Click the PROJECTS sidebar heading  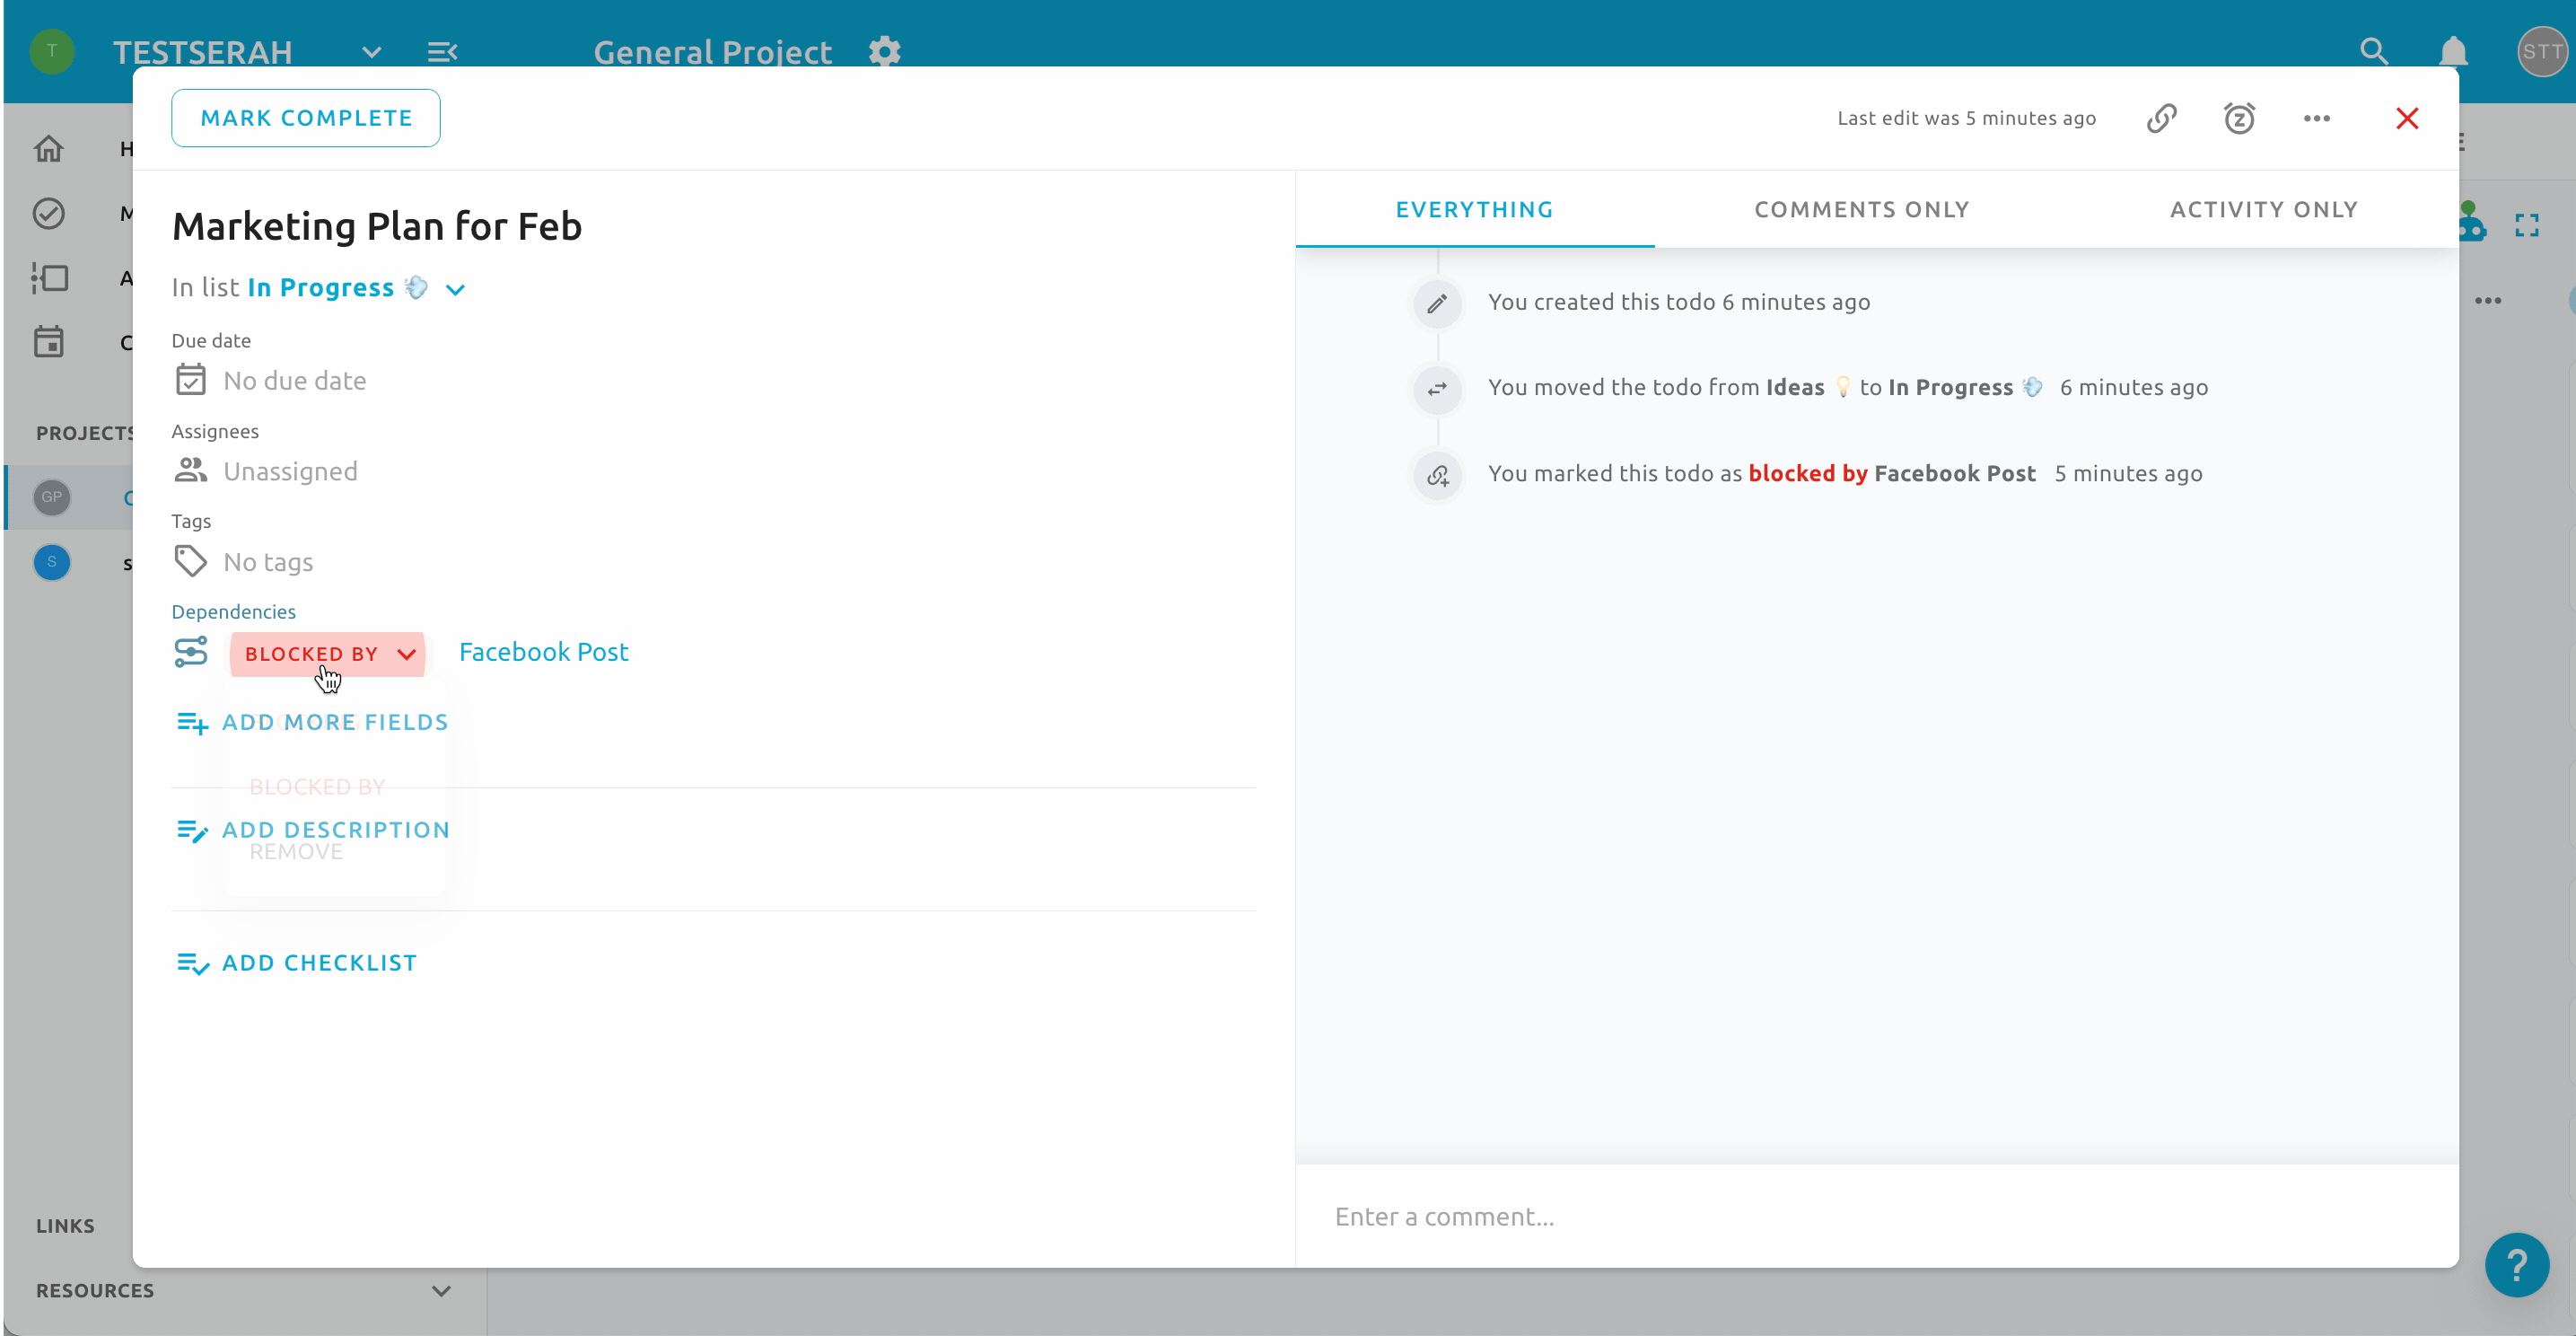point(84,433)
